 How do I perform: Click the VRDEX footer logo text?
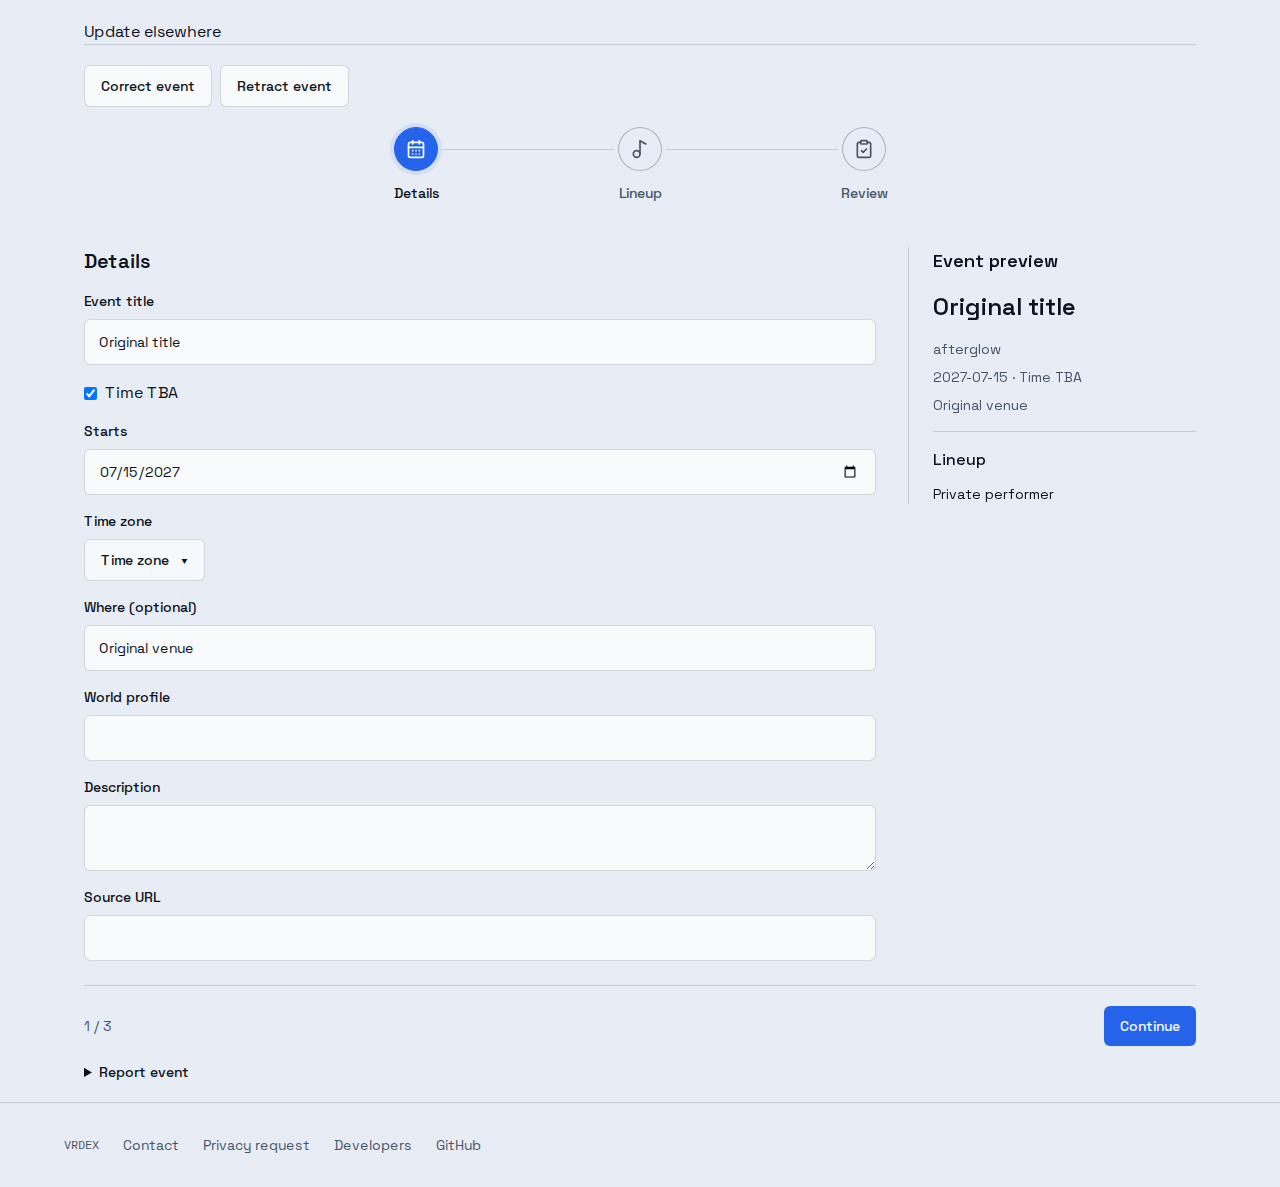pos(81,1145)
